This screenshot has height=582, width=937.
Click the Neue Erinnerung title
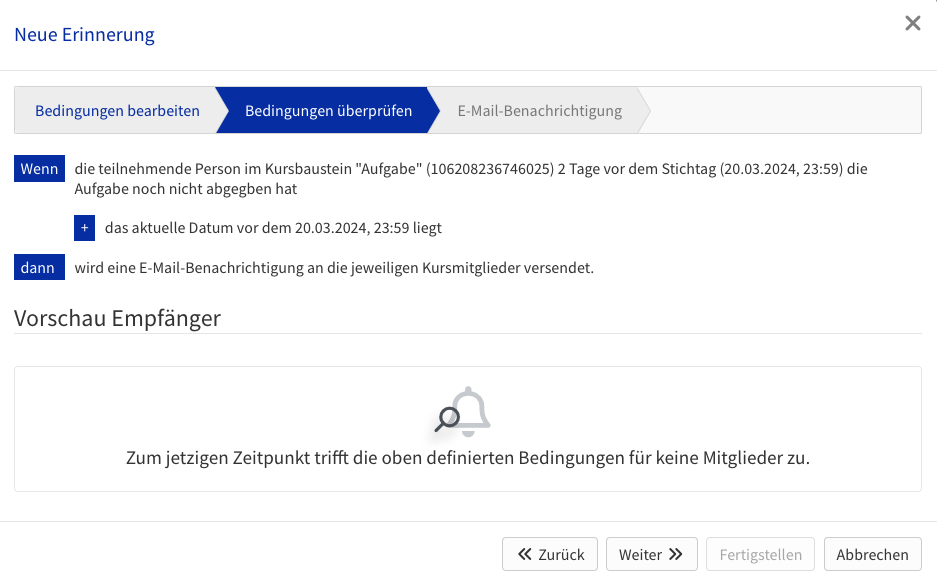(x=84, y=35)
